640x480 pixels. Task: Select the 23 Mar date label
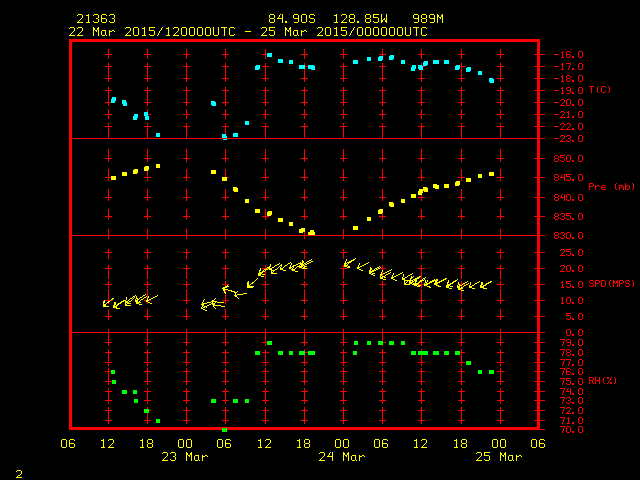[185, 456]
